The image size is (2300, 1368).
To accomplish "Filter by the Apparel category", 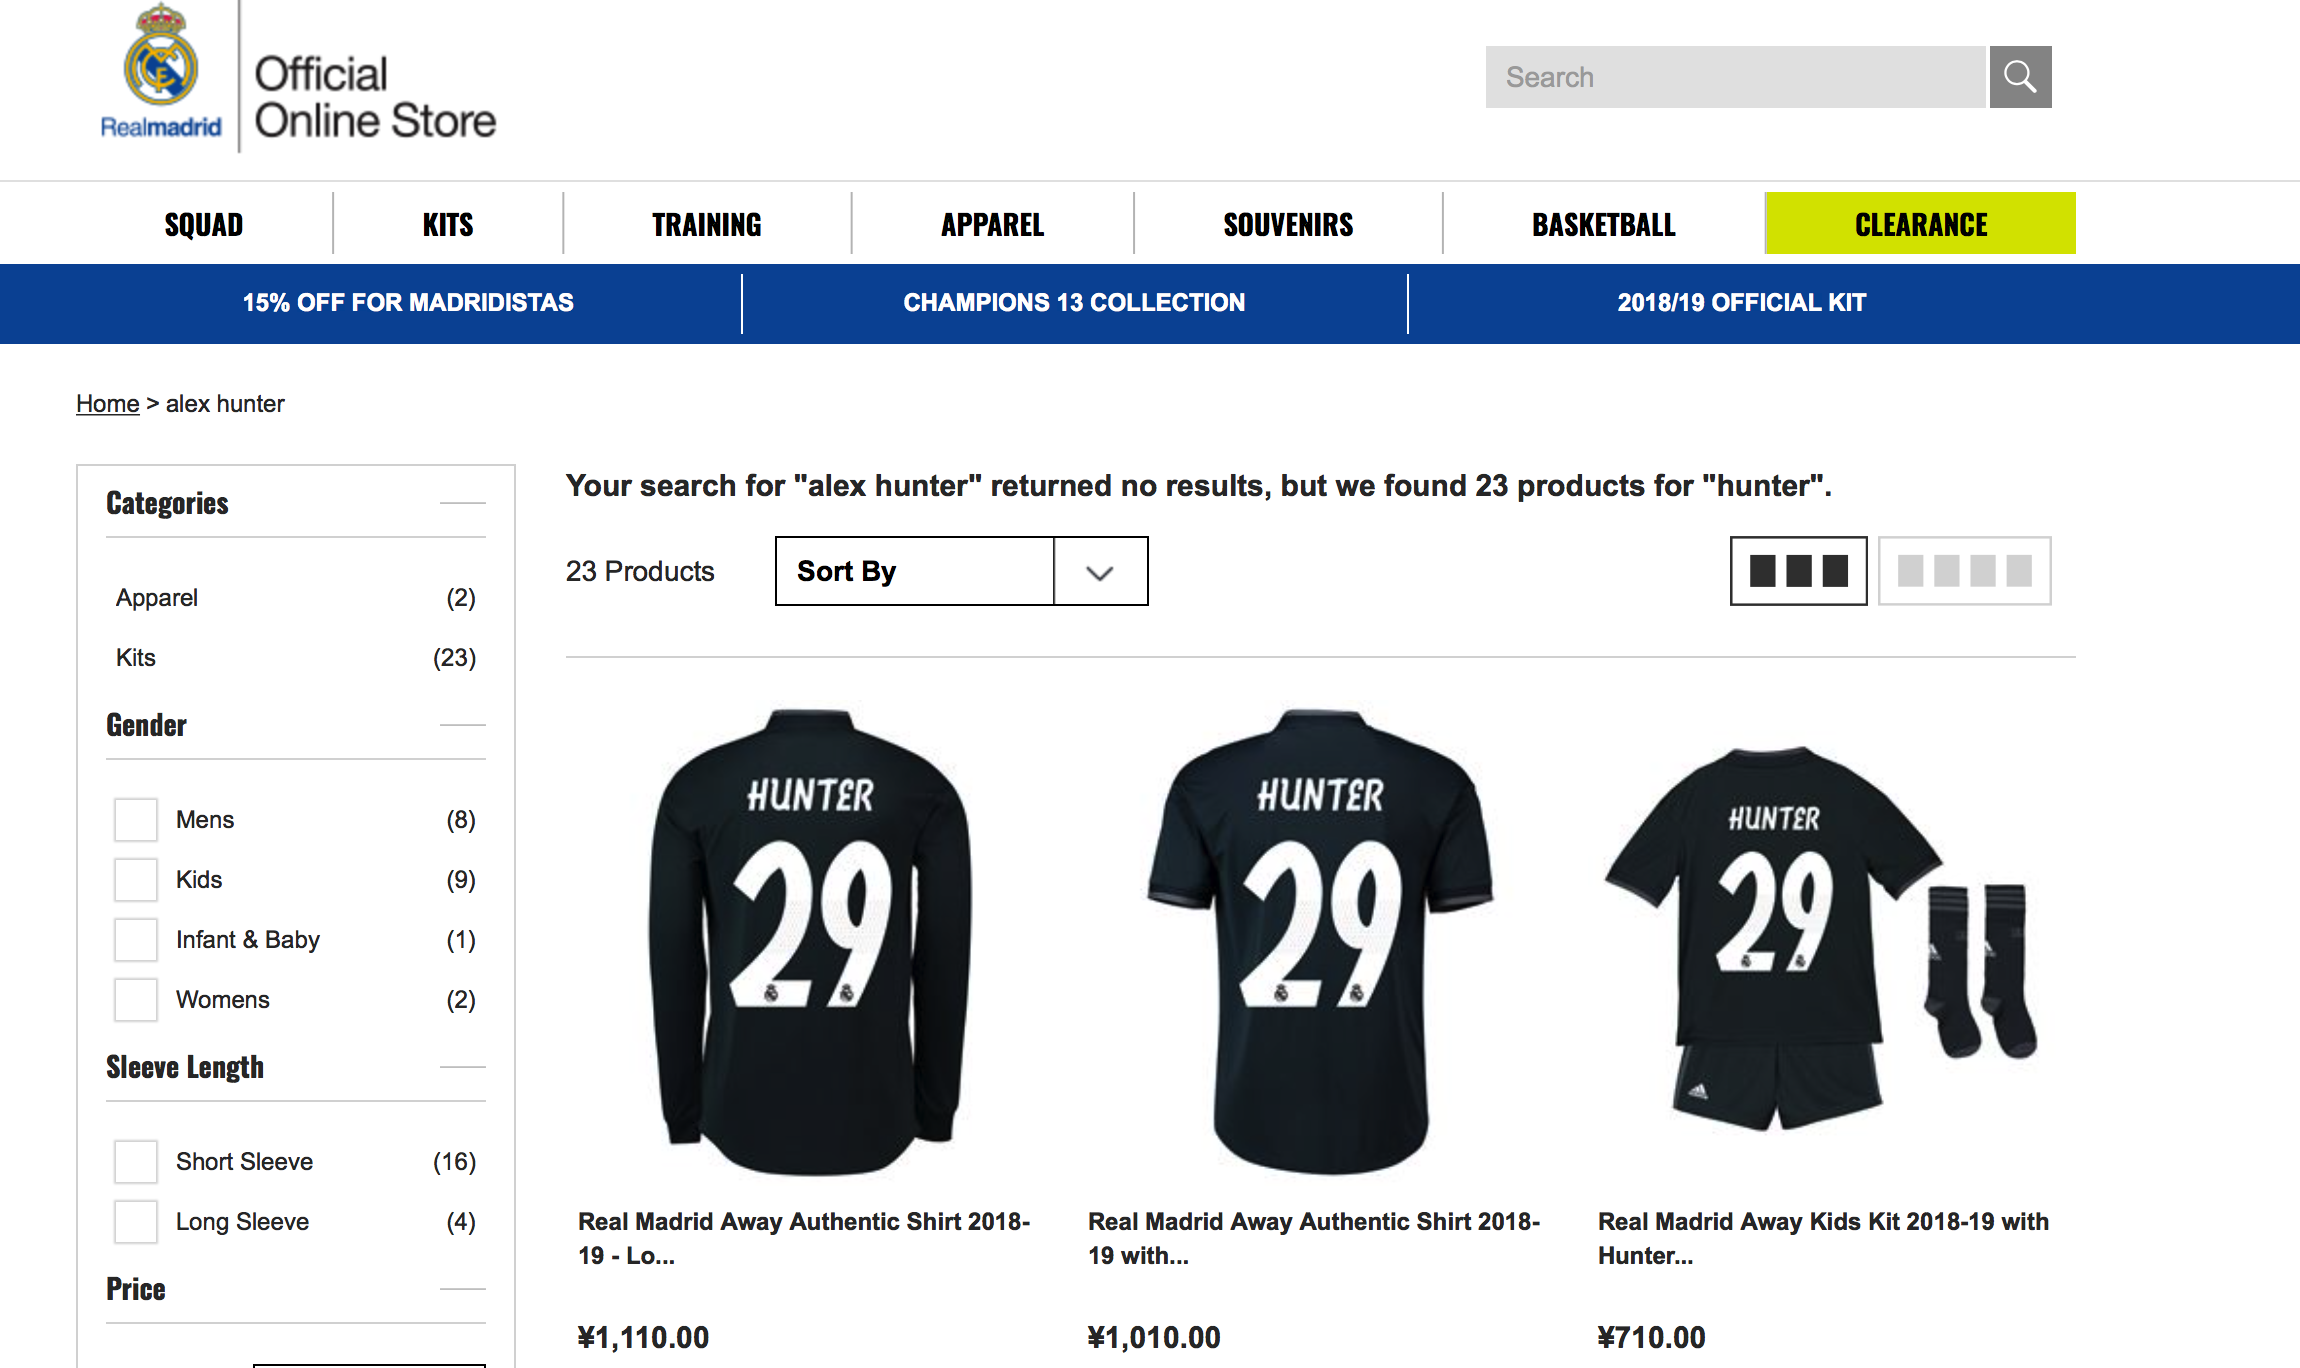I will (x=157, y=598).
